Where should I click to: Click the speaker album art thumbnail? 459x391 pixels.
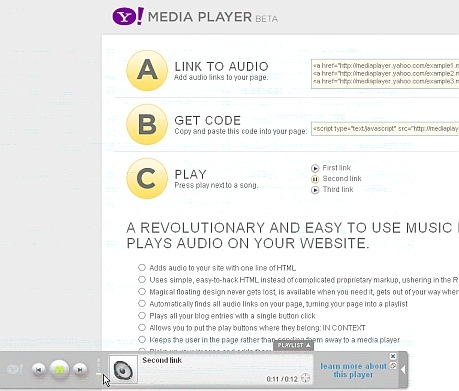coord(123,369)
